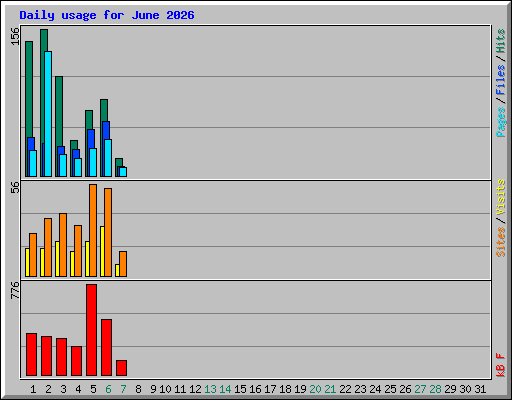This screenshot has height=400, width=512.
Task: Click the 156 axis label
Action: click(x=15, y=36)
